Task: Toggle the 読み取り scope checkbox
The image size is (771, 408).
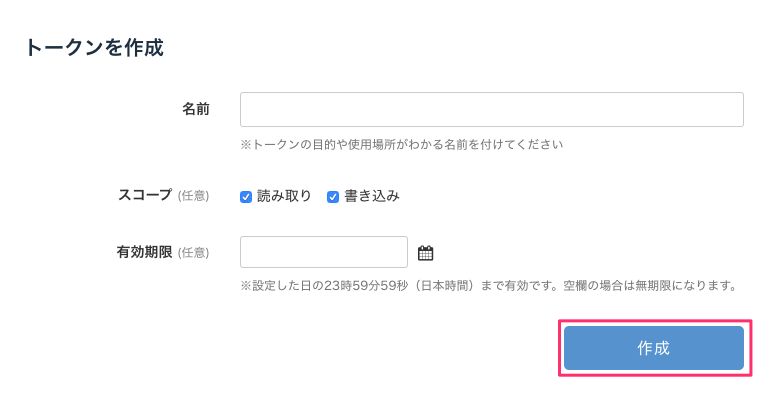Action: [246, 197]
